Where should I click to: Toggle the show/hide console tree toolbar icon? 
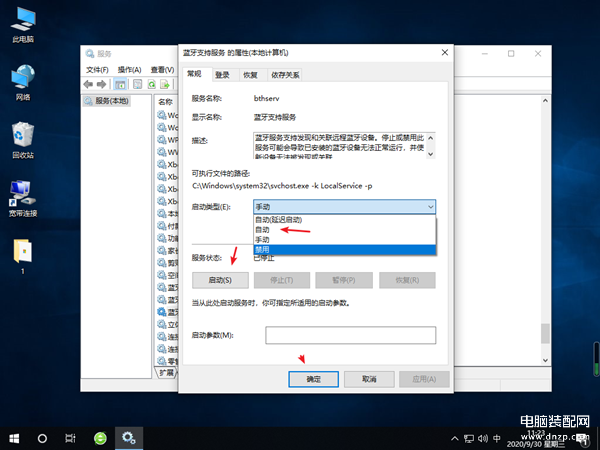[120, 84]
